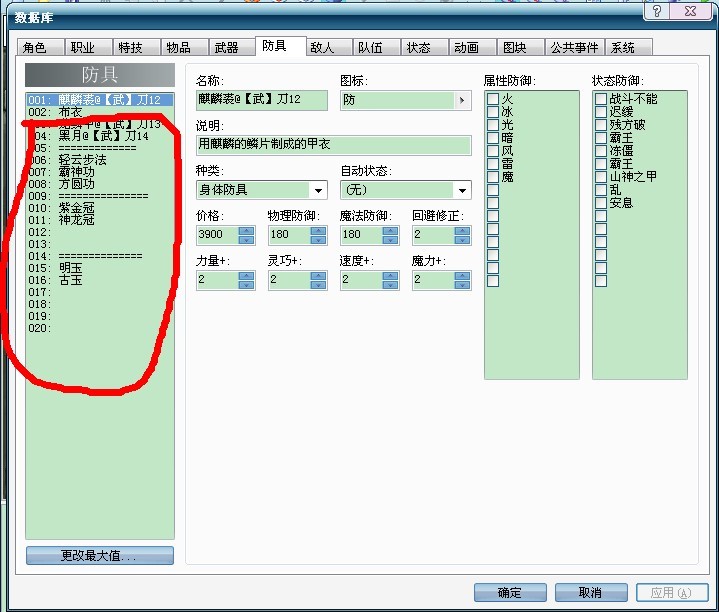Toggle the 光 element defense checkbox
Viewport: 719px width, 612px height.
pos(493,125)
